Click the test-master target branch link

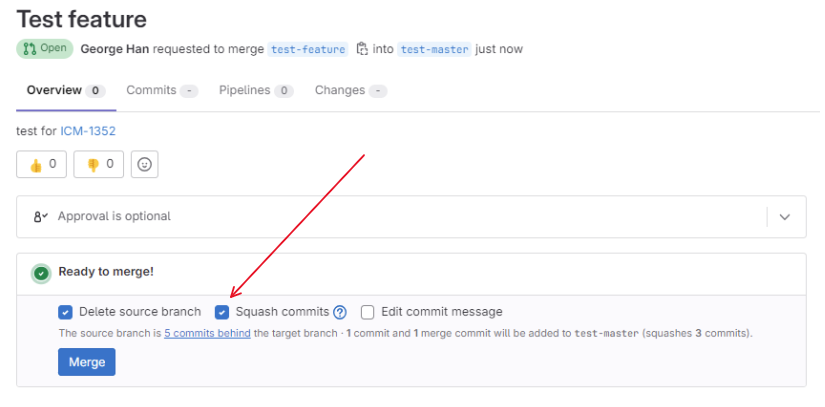click(x=433, y=49)
